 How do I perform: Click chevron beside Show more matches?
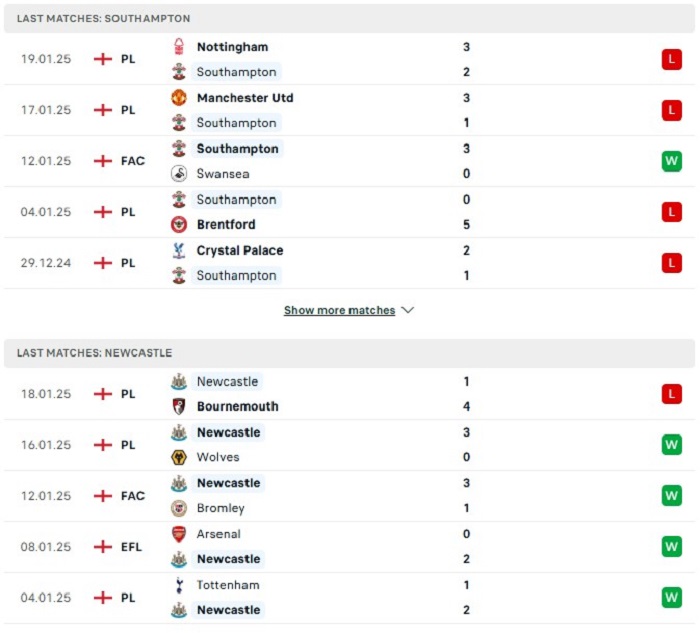coord(408,310)
